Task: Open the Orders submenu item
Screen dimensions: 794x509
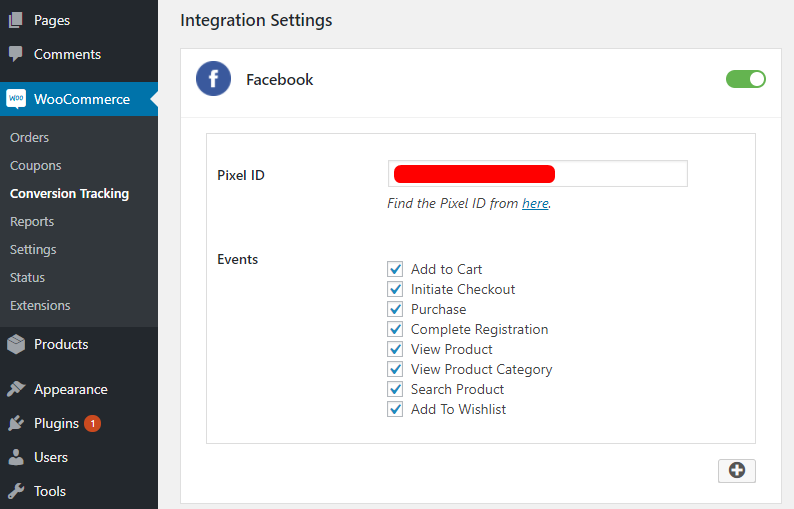Action: pos(29,137)
